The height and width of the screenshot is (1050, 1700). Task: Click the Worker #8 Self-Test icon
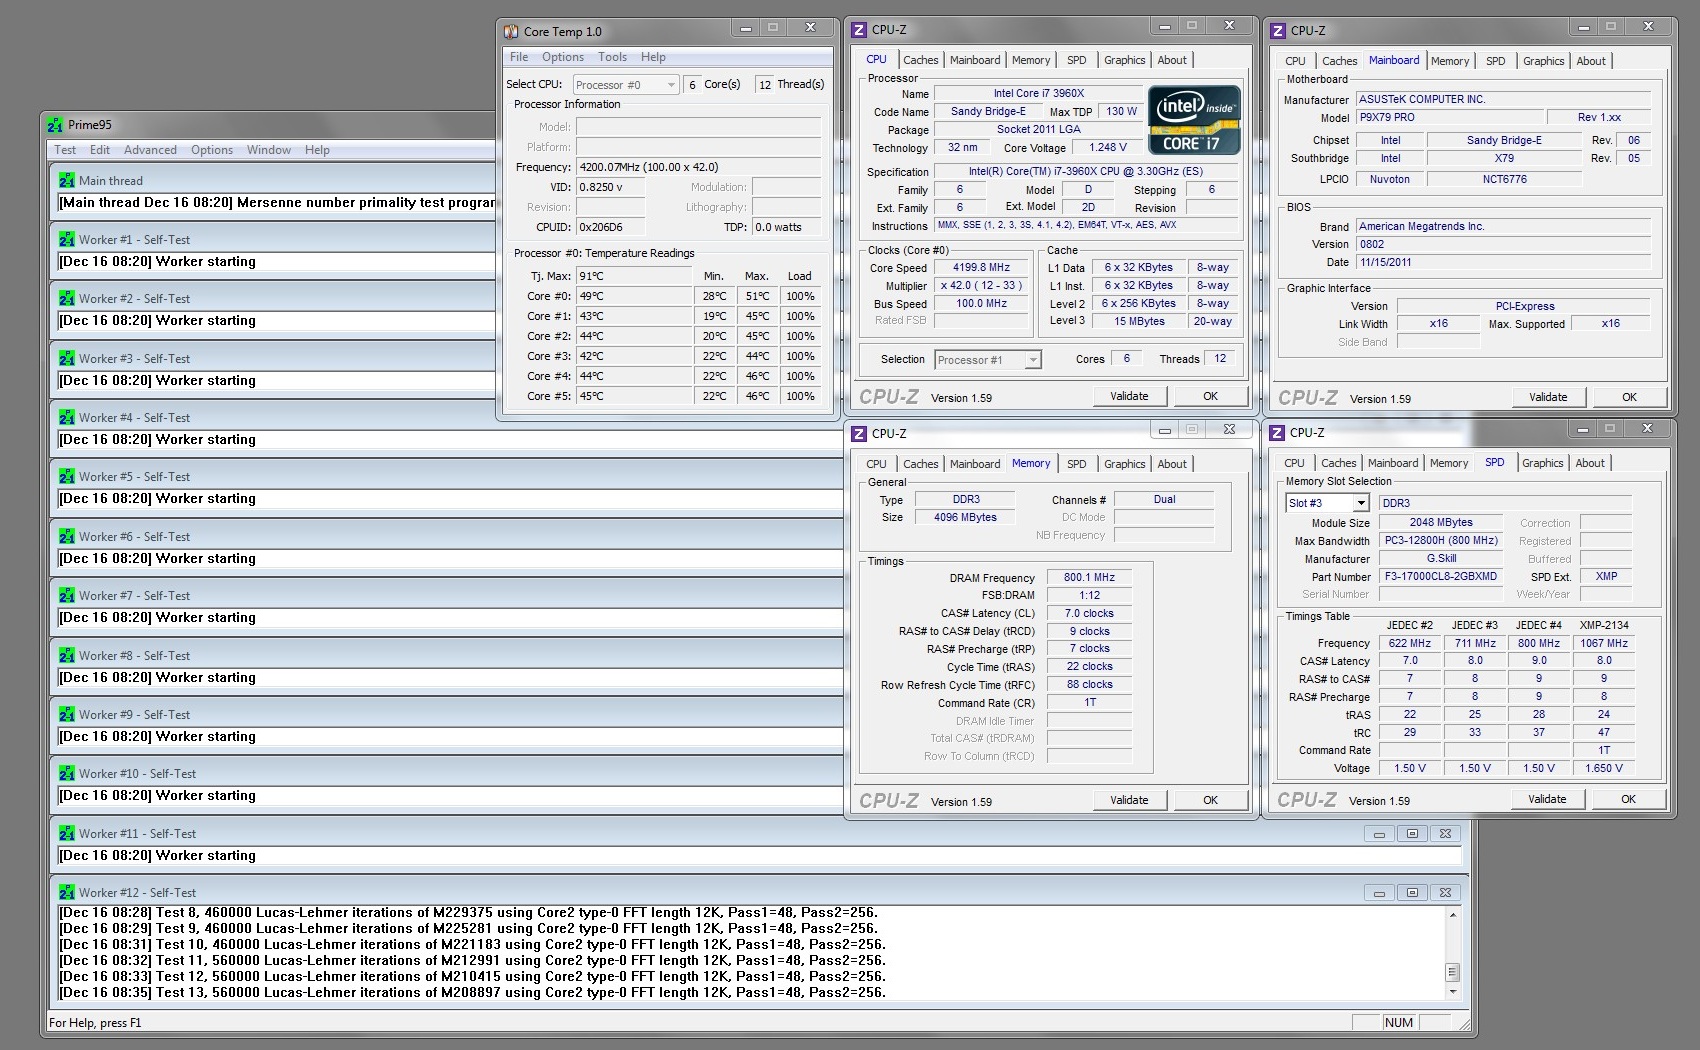point(67,656)
